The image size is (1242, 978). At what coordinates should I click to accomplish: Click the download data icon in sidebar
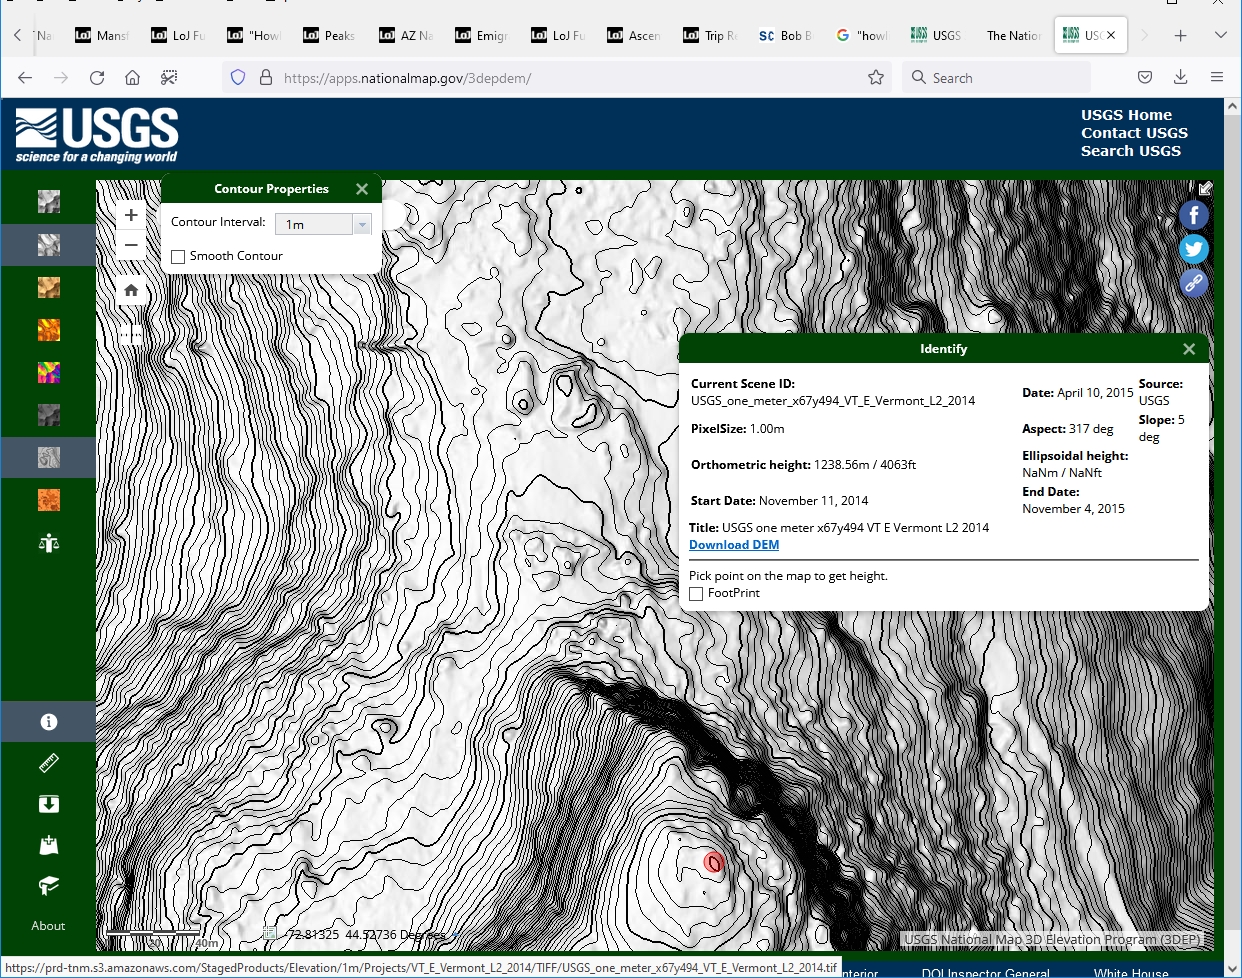pos(48,805)
